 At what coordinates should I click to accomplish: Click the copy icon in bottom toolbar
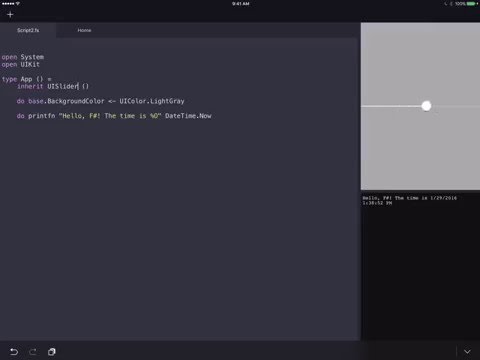tap(52, 352)
